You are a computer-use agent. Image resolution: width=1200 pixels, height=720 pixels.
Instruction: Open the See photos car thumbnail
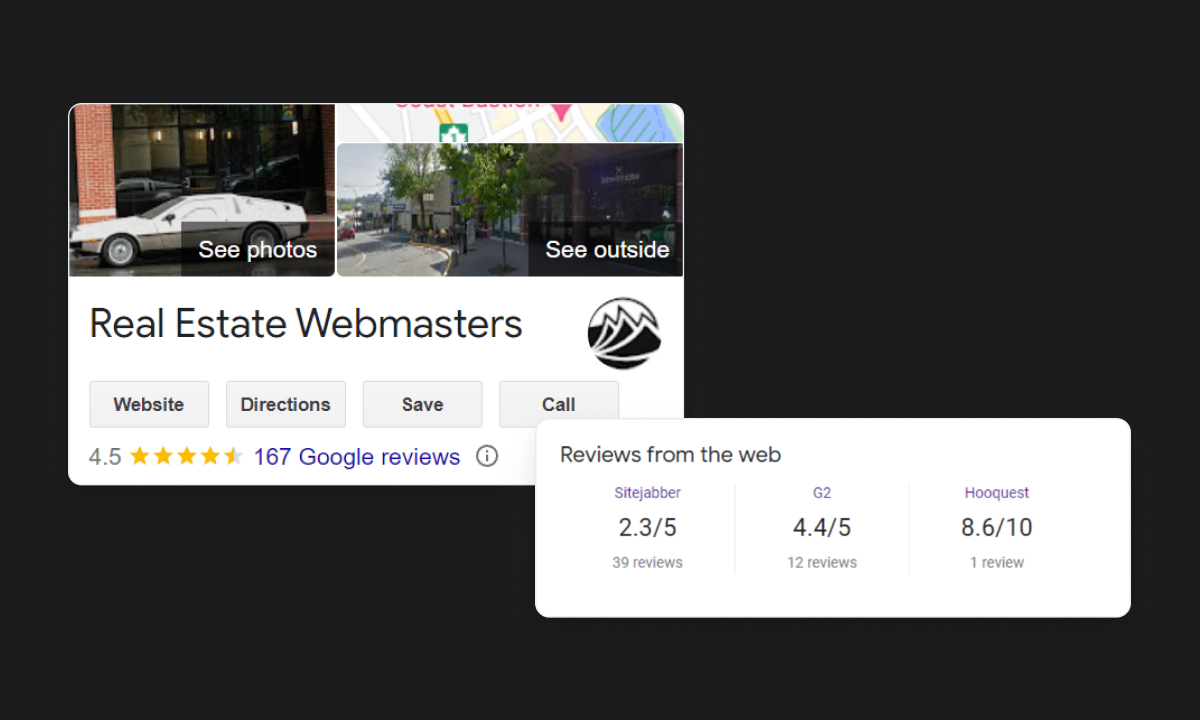202,190
